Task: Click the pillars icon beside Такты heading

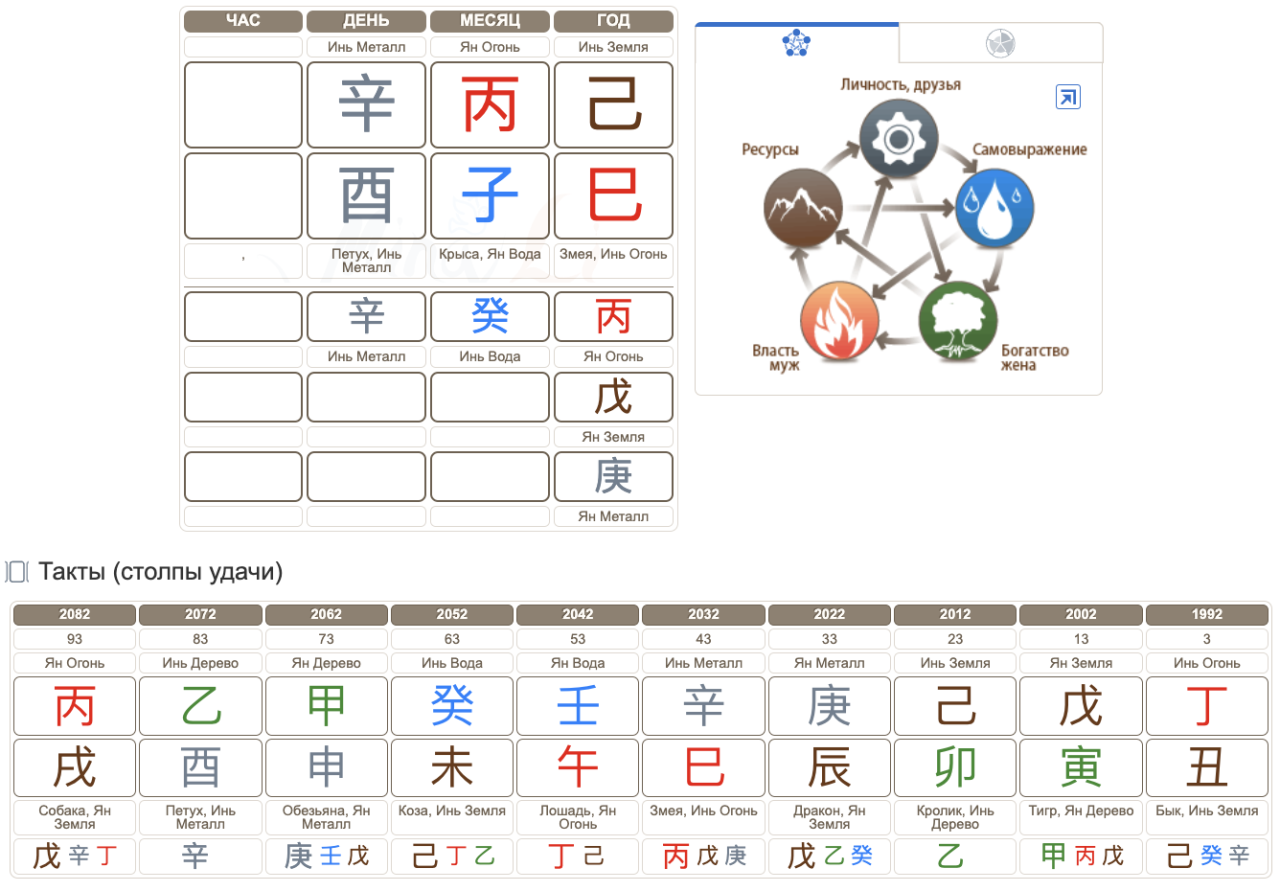Action: pos(17,572)
